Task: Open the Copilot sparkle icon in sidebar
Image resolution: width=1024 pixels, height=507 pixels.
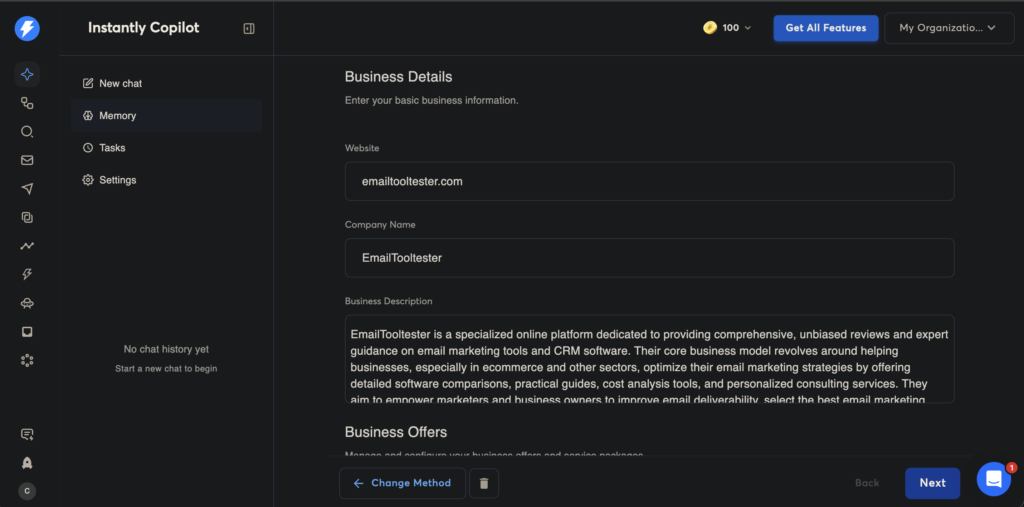Action: 27,74
